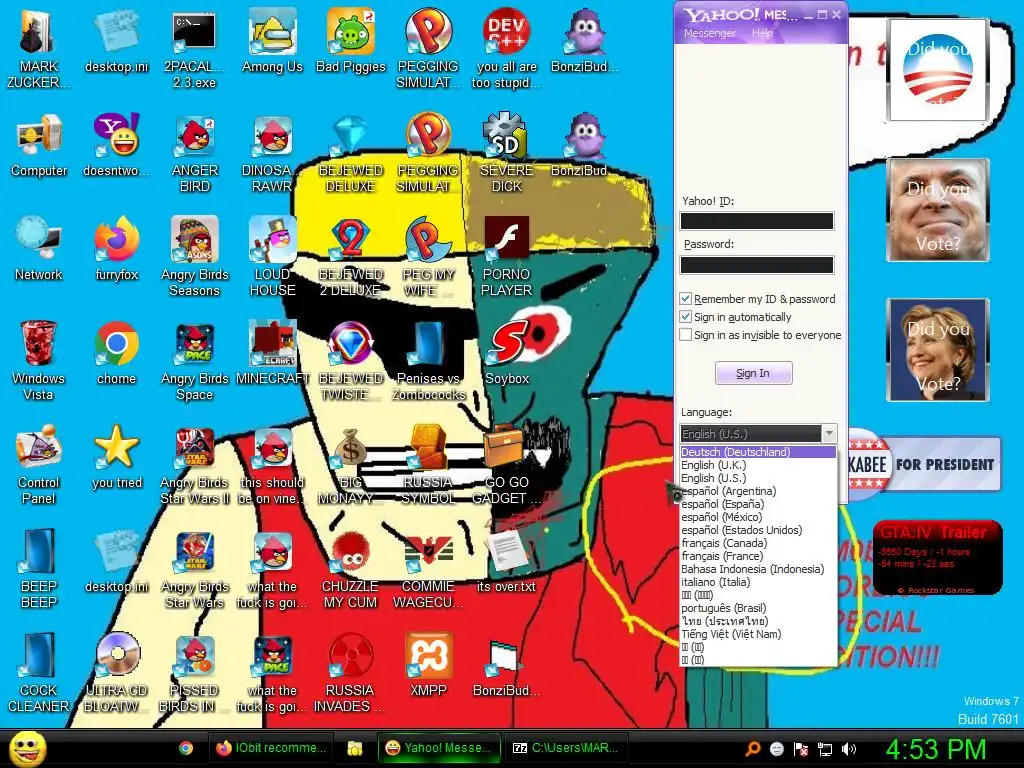
Task: Click the Sign In button
Action: pos(754,374)
